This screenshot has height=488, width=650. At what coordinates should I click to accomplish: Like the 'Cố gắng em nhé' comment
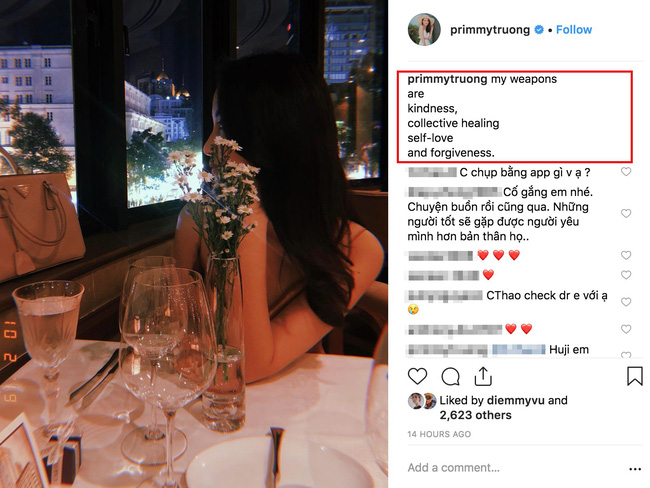pos(626,214)
